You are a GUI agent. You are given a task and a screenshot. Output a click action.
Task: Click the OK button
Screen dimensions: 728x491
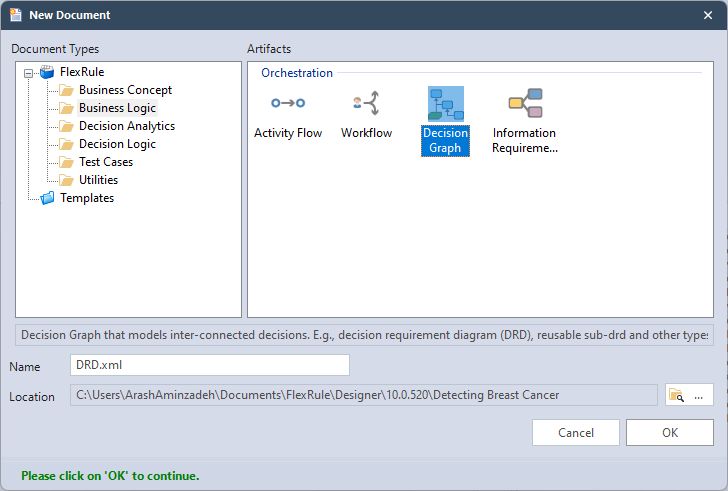coord(670,433)
